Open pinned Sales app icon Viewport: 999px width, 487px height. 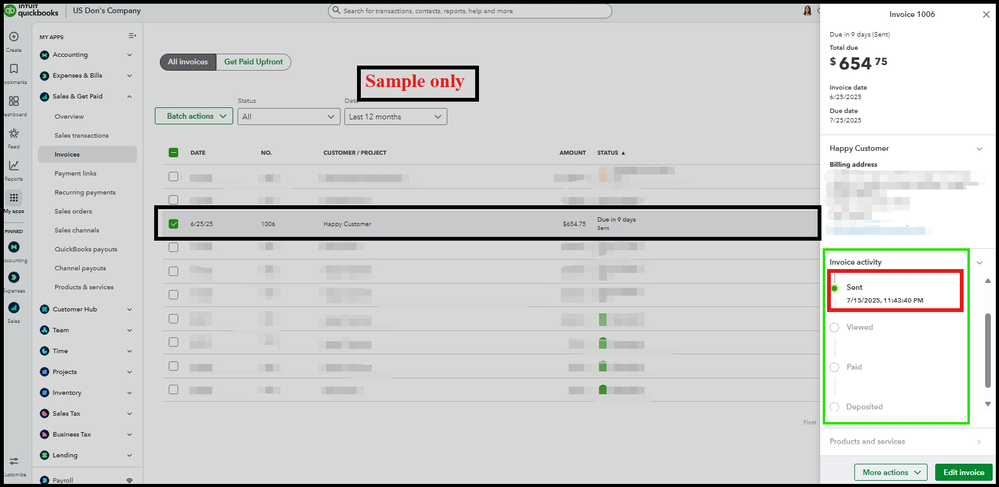13,308
